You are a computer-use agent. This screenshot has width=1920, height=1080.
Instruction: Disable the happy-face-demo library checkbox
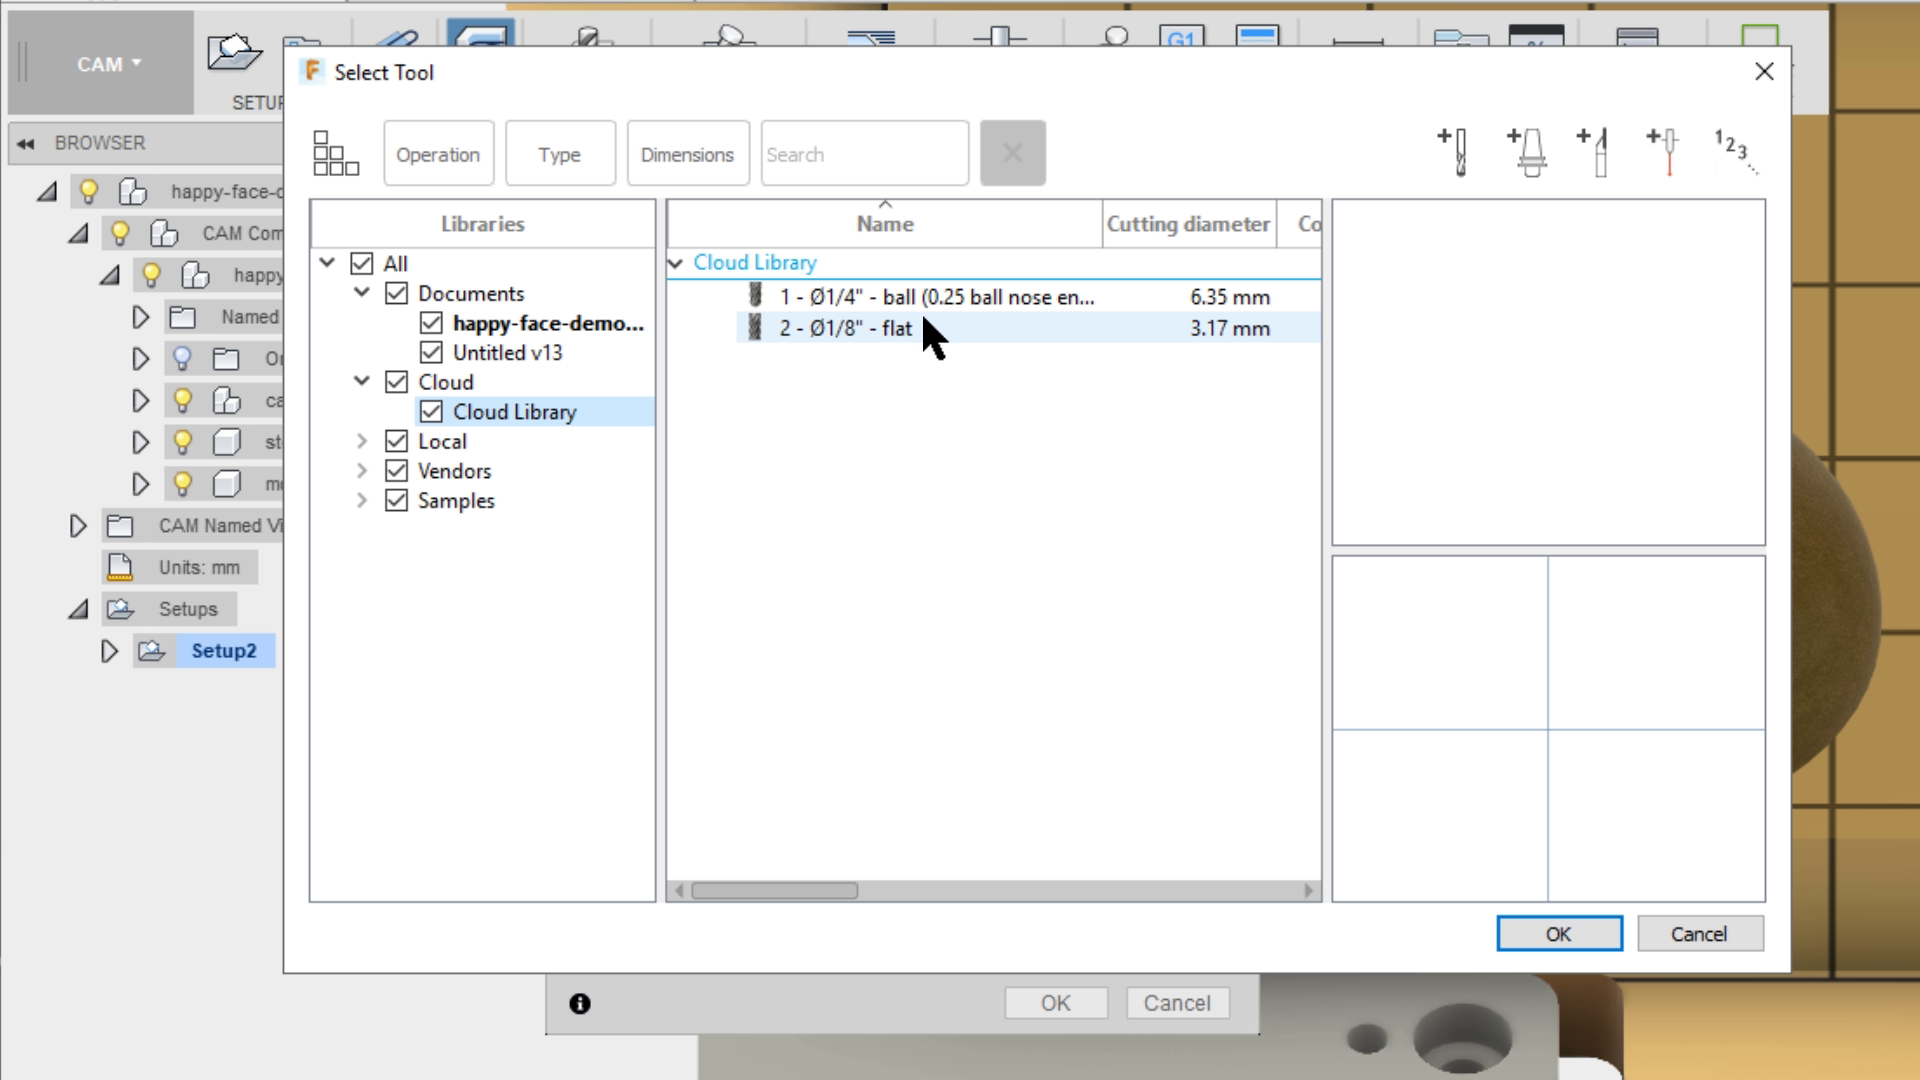[x=431, y=322]
